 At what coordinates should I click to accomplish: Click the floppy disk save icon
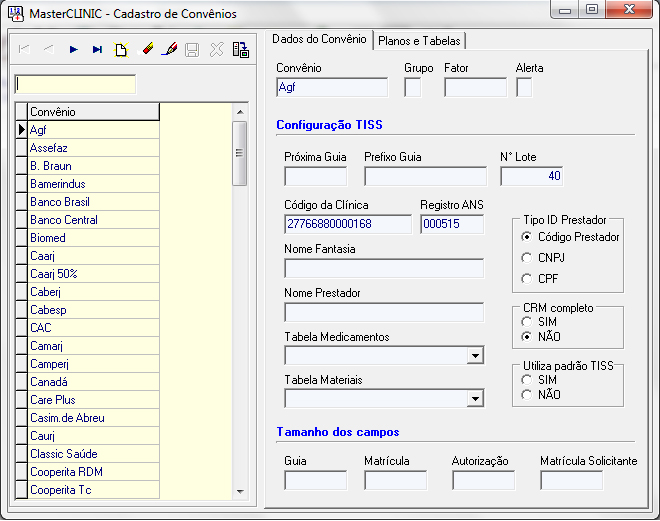[192, 50]
